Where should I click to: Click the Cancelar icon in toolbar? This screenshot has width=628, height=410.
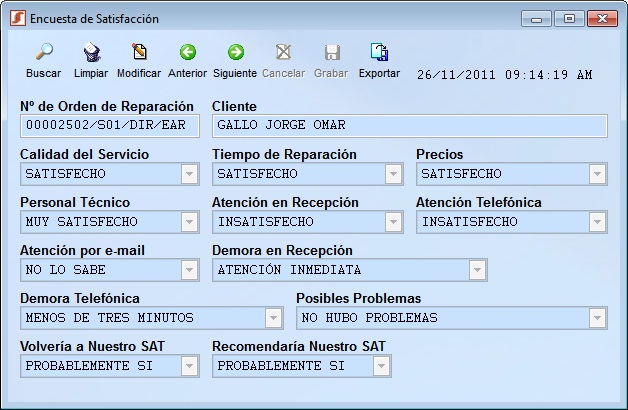[x=283, y=53]
